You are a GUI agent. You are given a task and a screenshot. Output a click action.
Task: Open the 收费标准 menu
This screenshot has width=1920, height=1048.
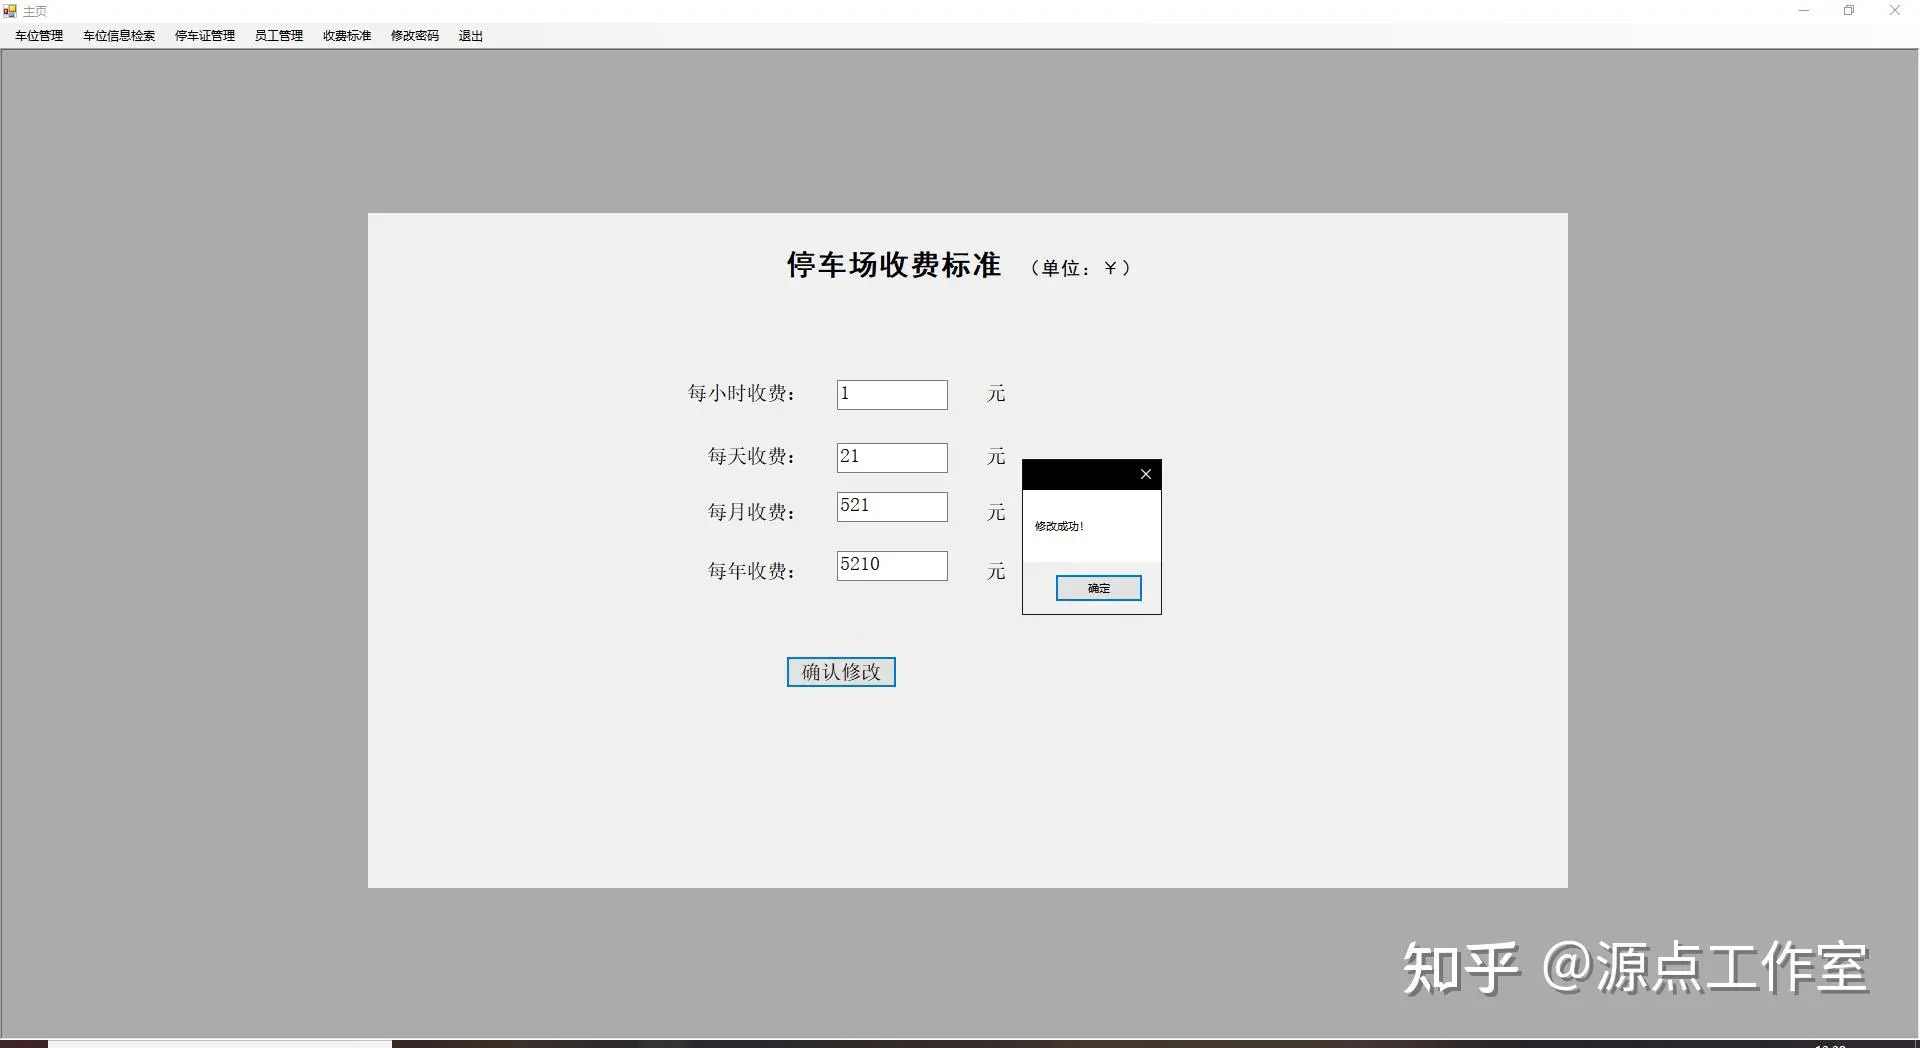347,36
